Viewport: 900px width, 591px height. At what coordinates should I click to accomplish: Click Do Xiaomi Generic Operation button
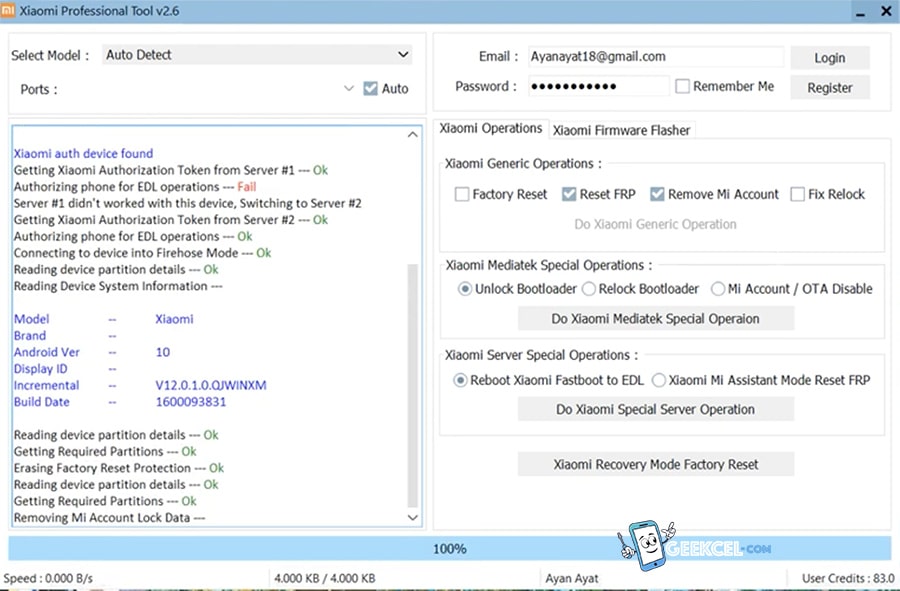655,224
